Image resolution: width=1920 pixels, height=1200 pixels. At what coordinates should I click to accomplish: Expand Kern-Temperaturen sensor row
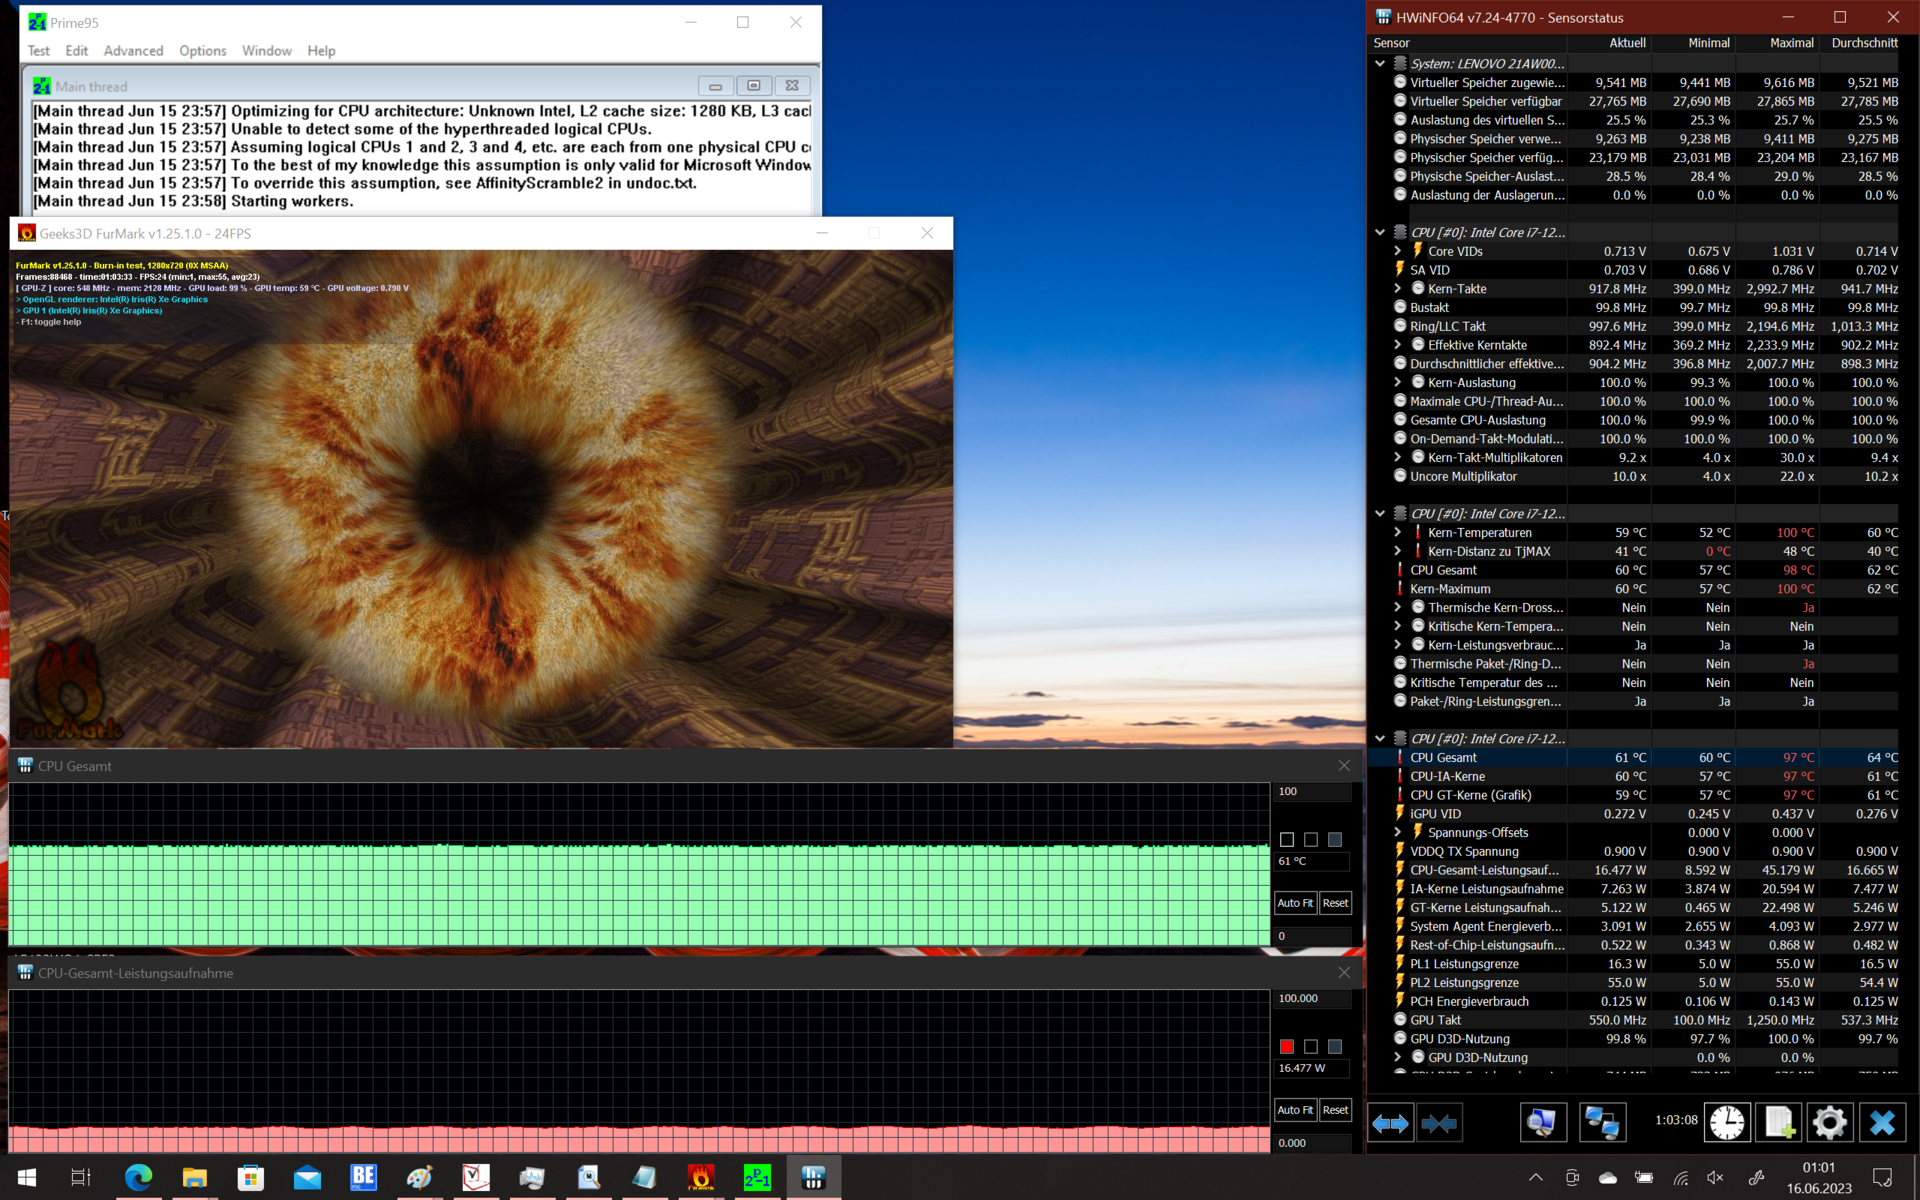[1398, 533]
